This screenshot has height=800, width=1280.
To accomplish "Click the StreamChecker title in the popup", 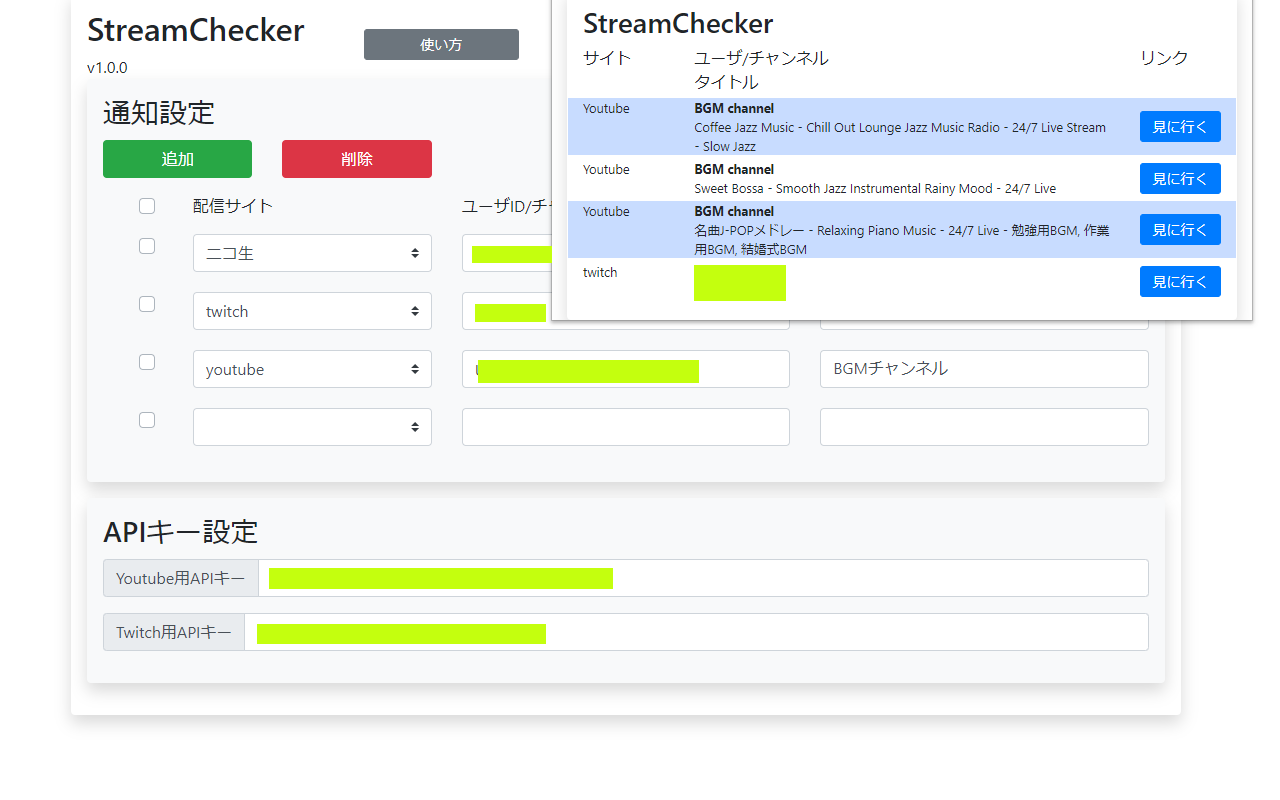I will [x=678, y=23].
